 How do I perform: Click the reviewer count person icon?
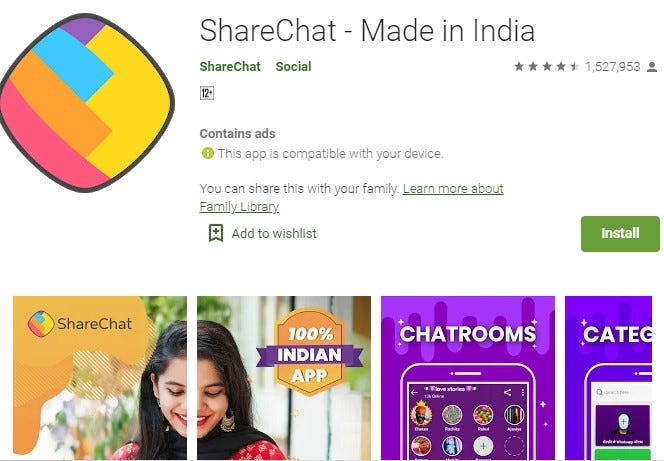coord(652,67)
